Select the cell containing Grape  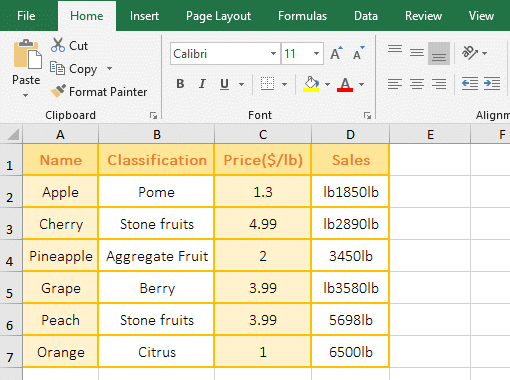coord(60,288)
